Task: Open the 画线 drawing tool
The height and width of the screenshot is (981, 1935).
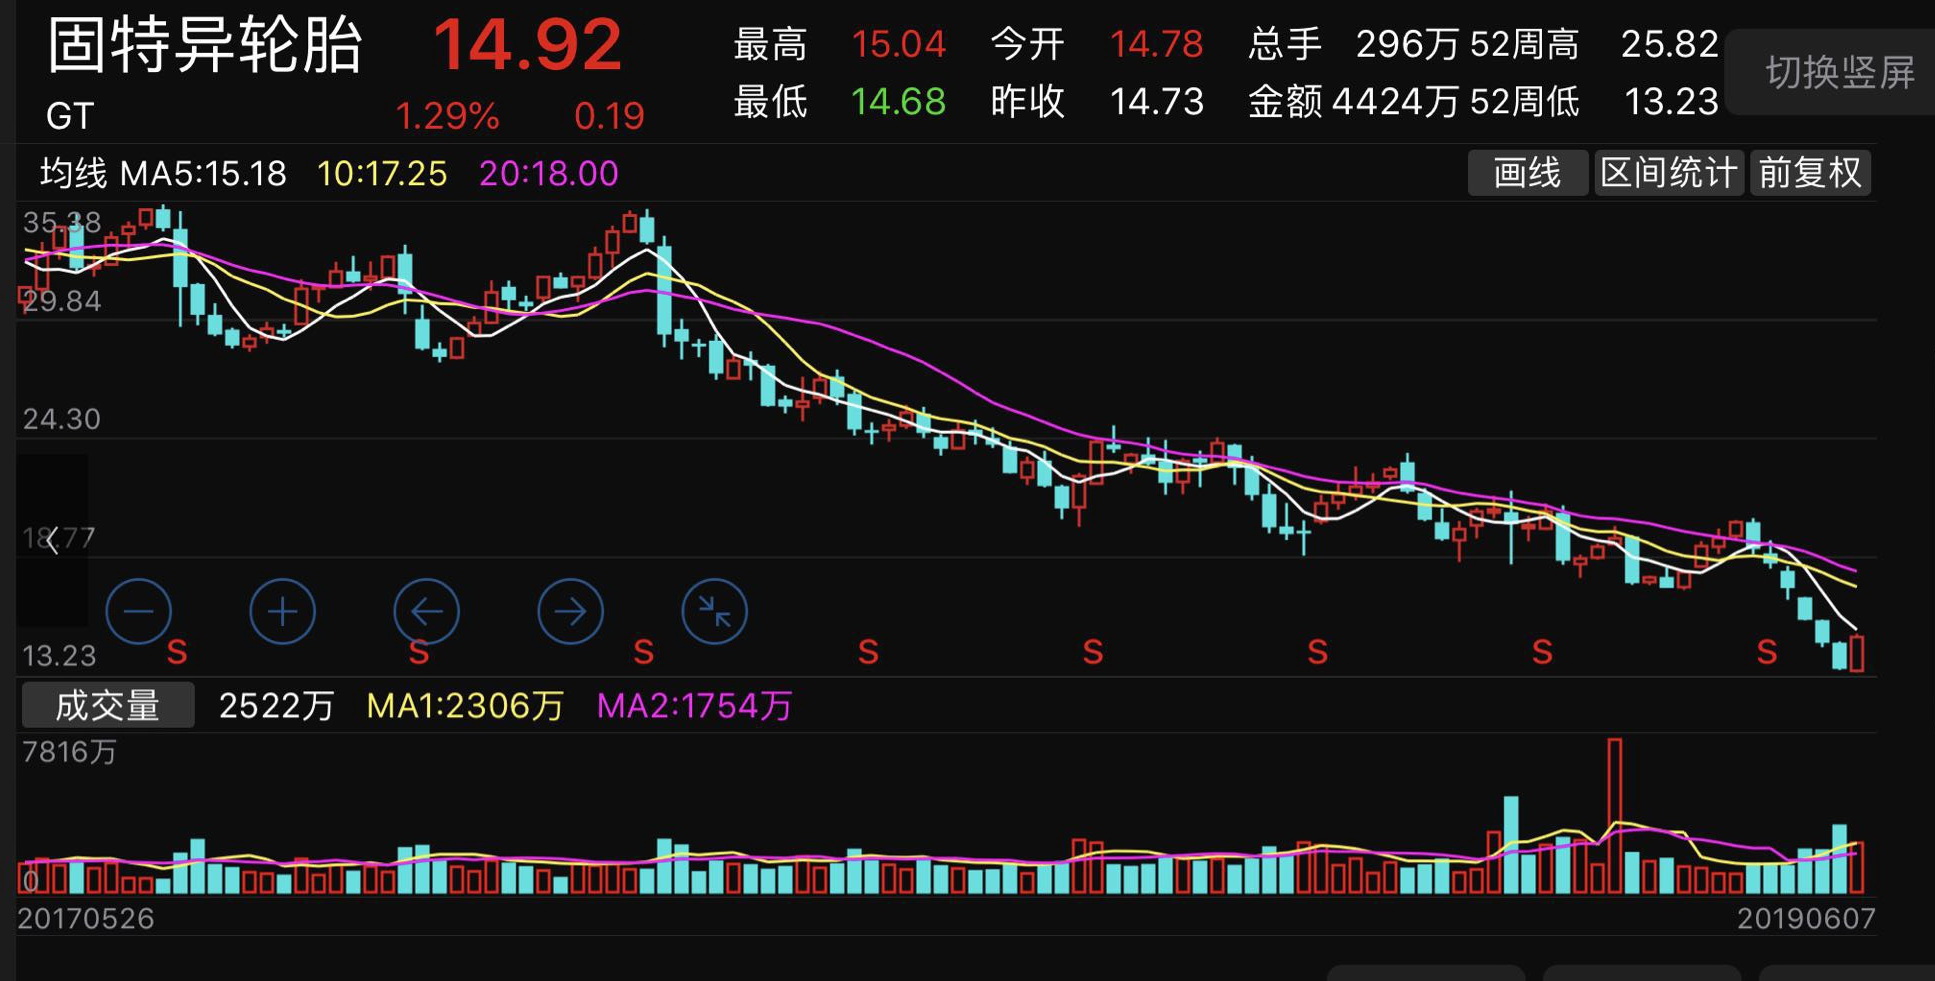Action: click(1527, 173)
